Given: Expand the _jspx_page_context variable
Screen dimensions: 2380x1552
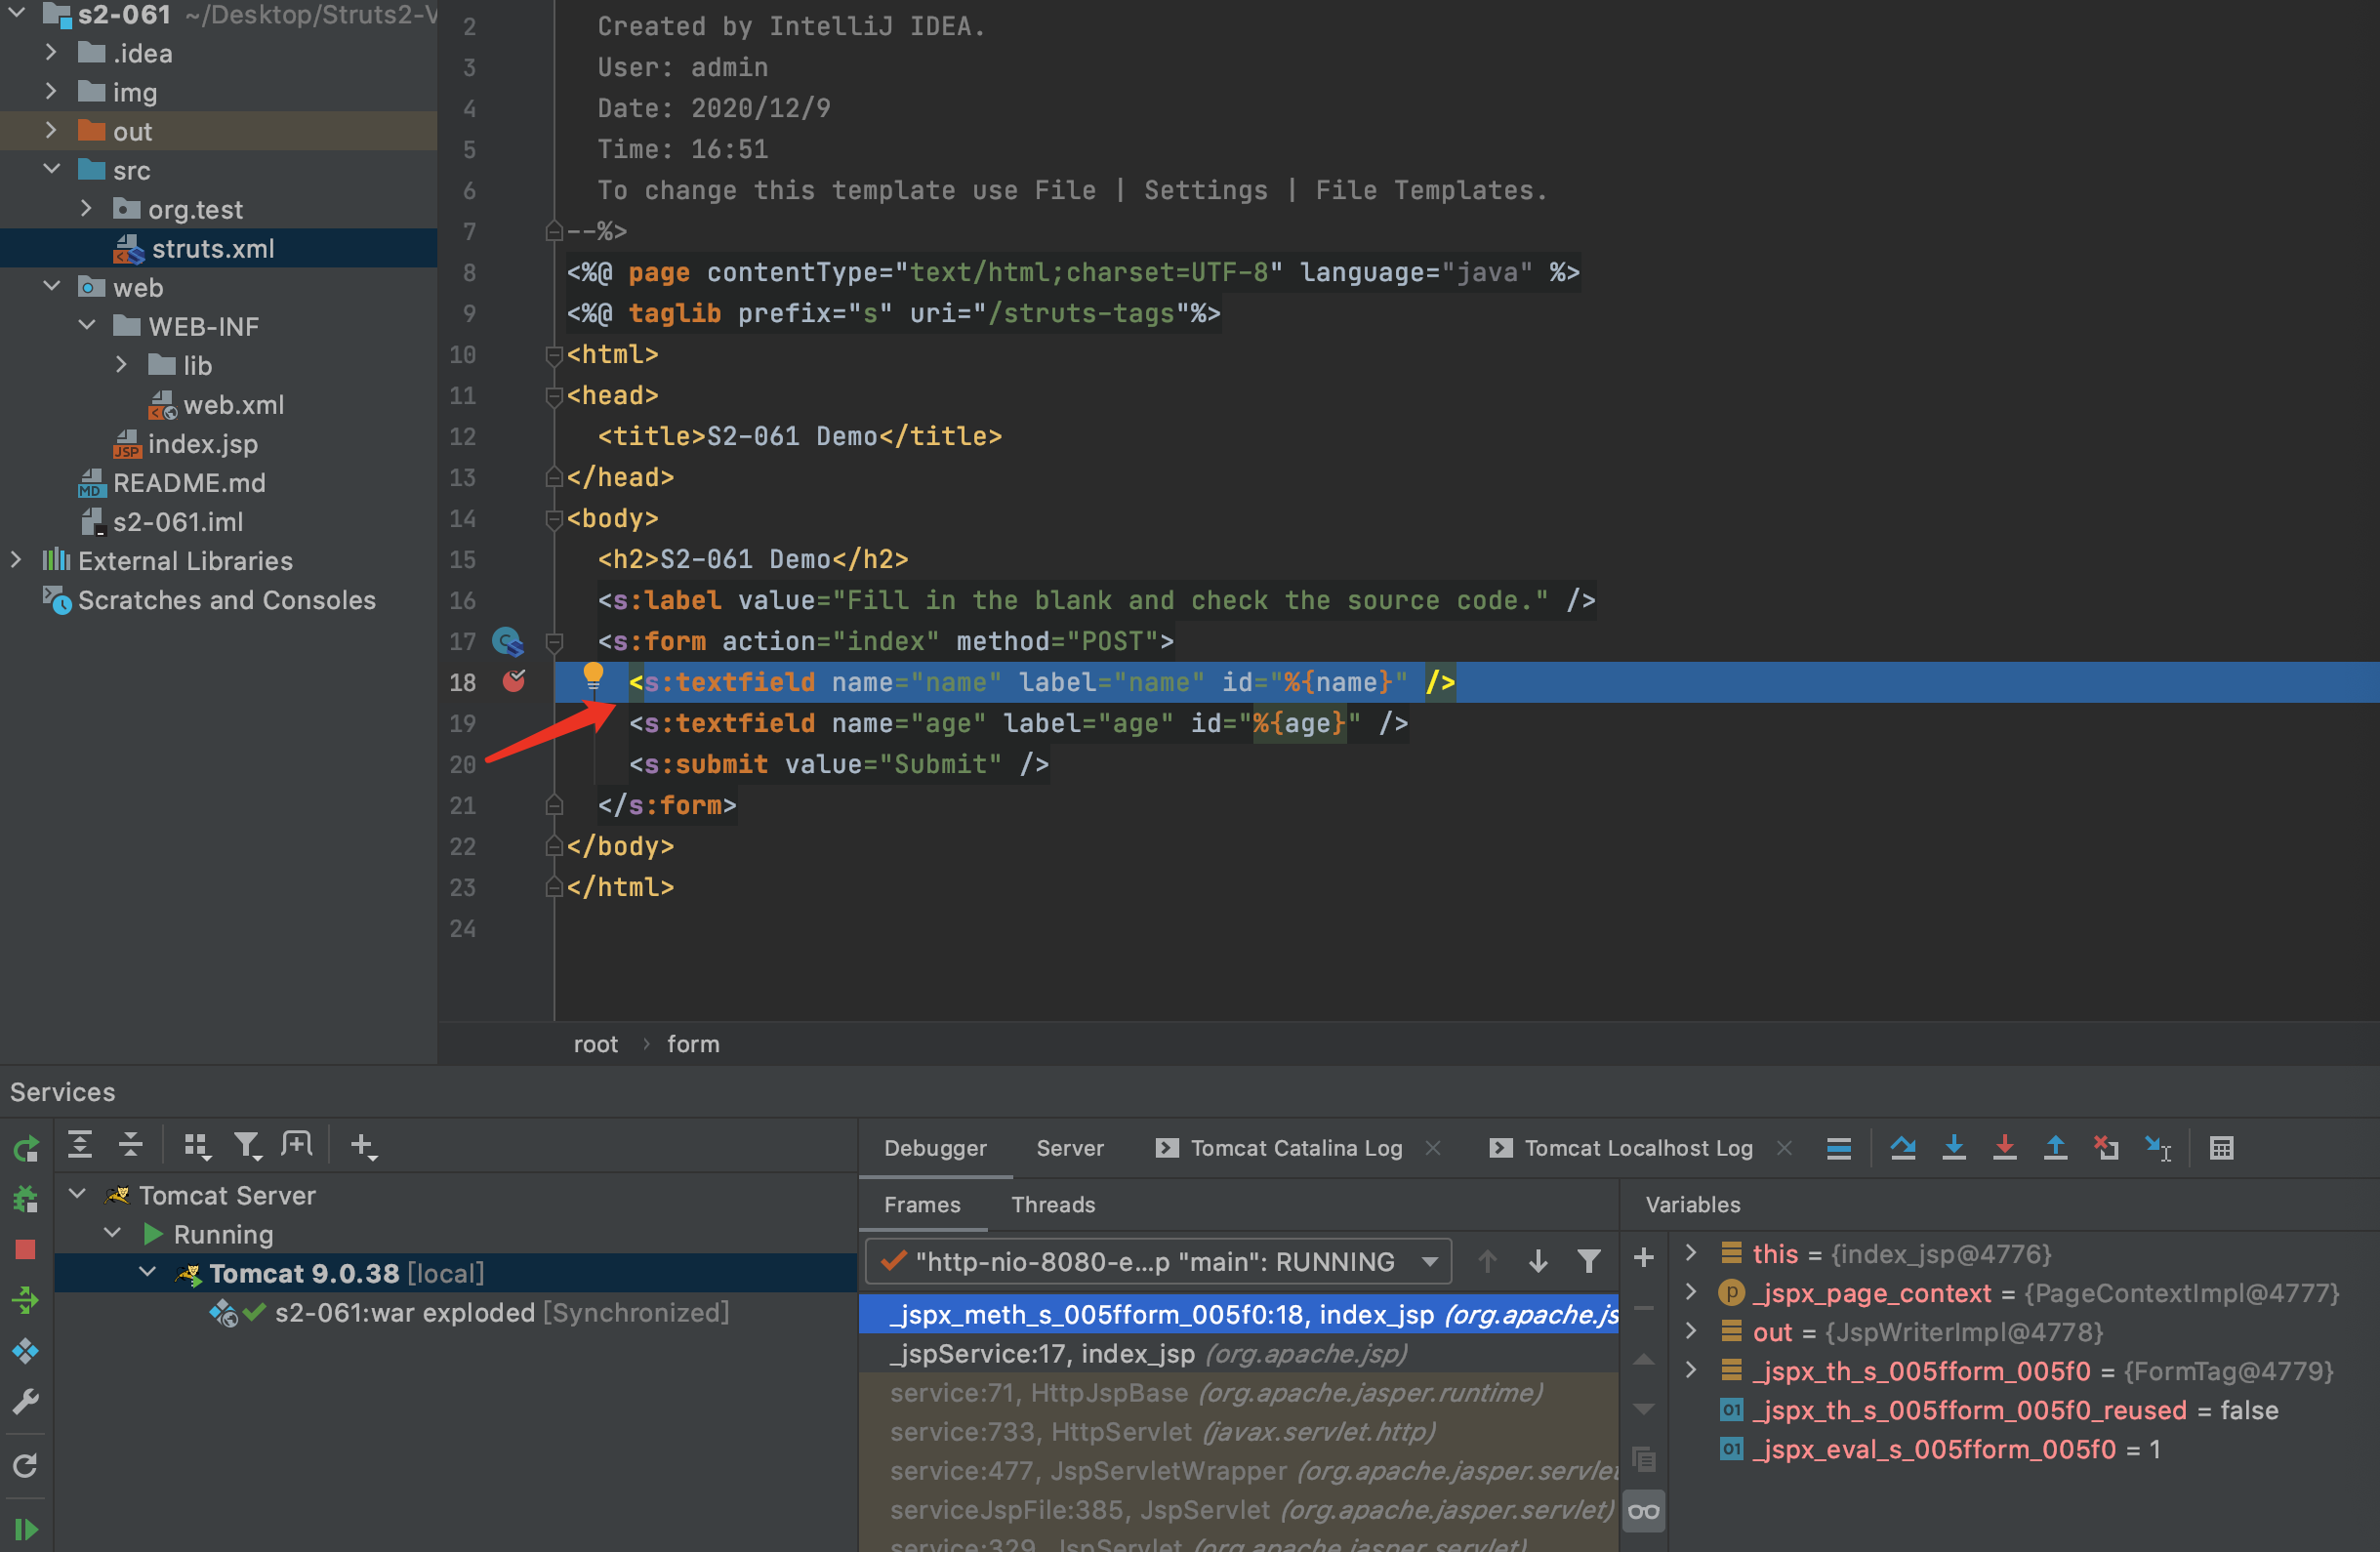Looking at the screenshot, I should [1690, 1291].
